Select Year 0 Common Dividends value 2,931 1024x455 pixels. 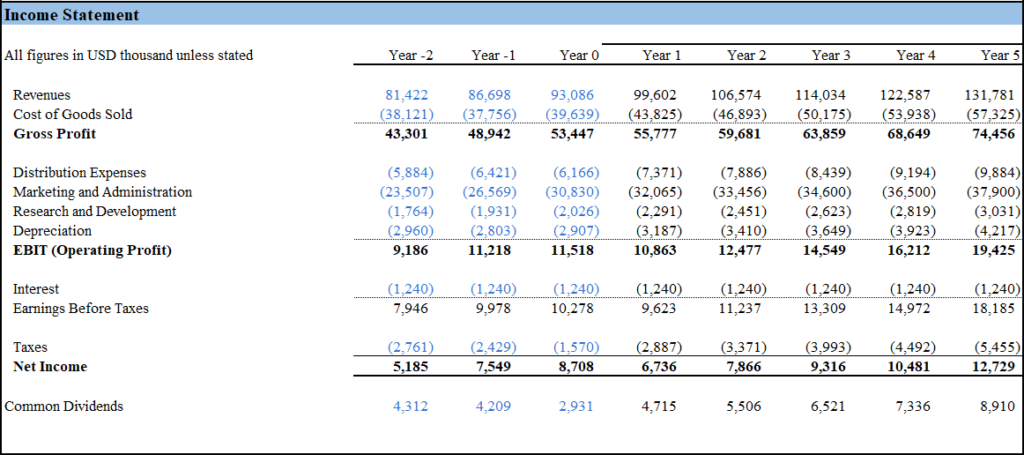578,406
